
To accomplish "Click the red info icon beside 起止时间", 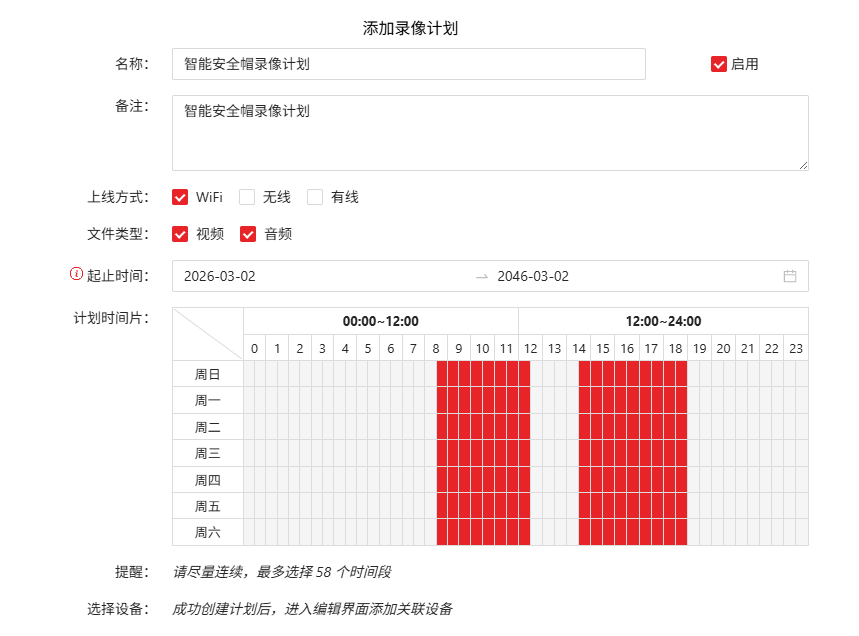I will pyautogui.click(x=76, y=273).
